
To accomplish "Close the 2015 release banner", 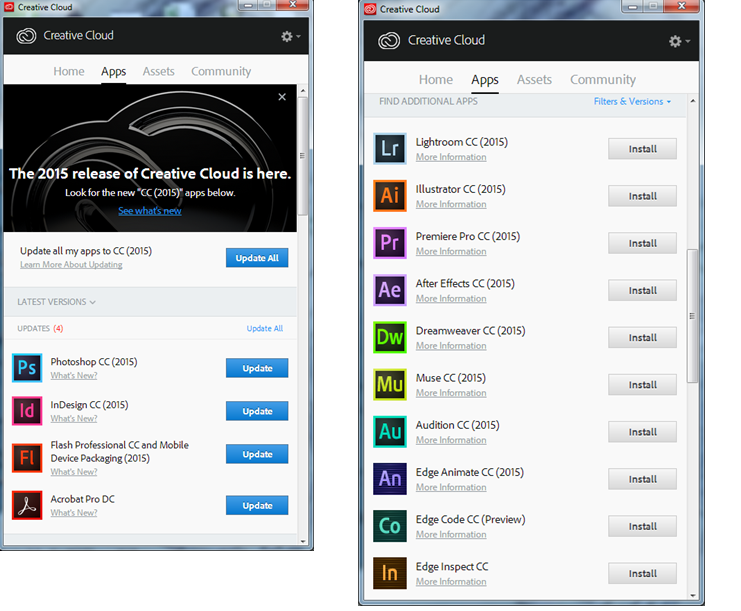I will click(282, 97).
